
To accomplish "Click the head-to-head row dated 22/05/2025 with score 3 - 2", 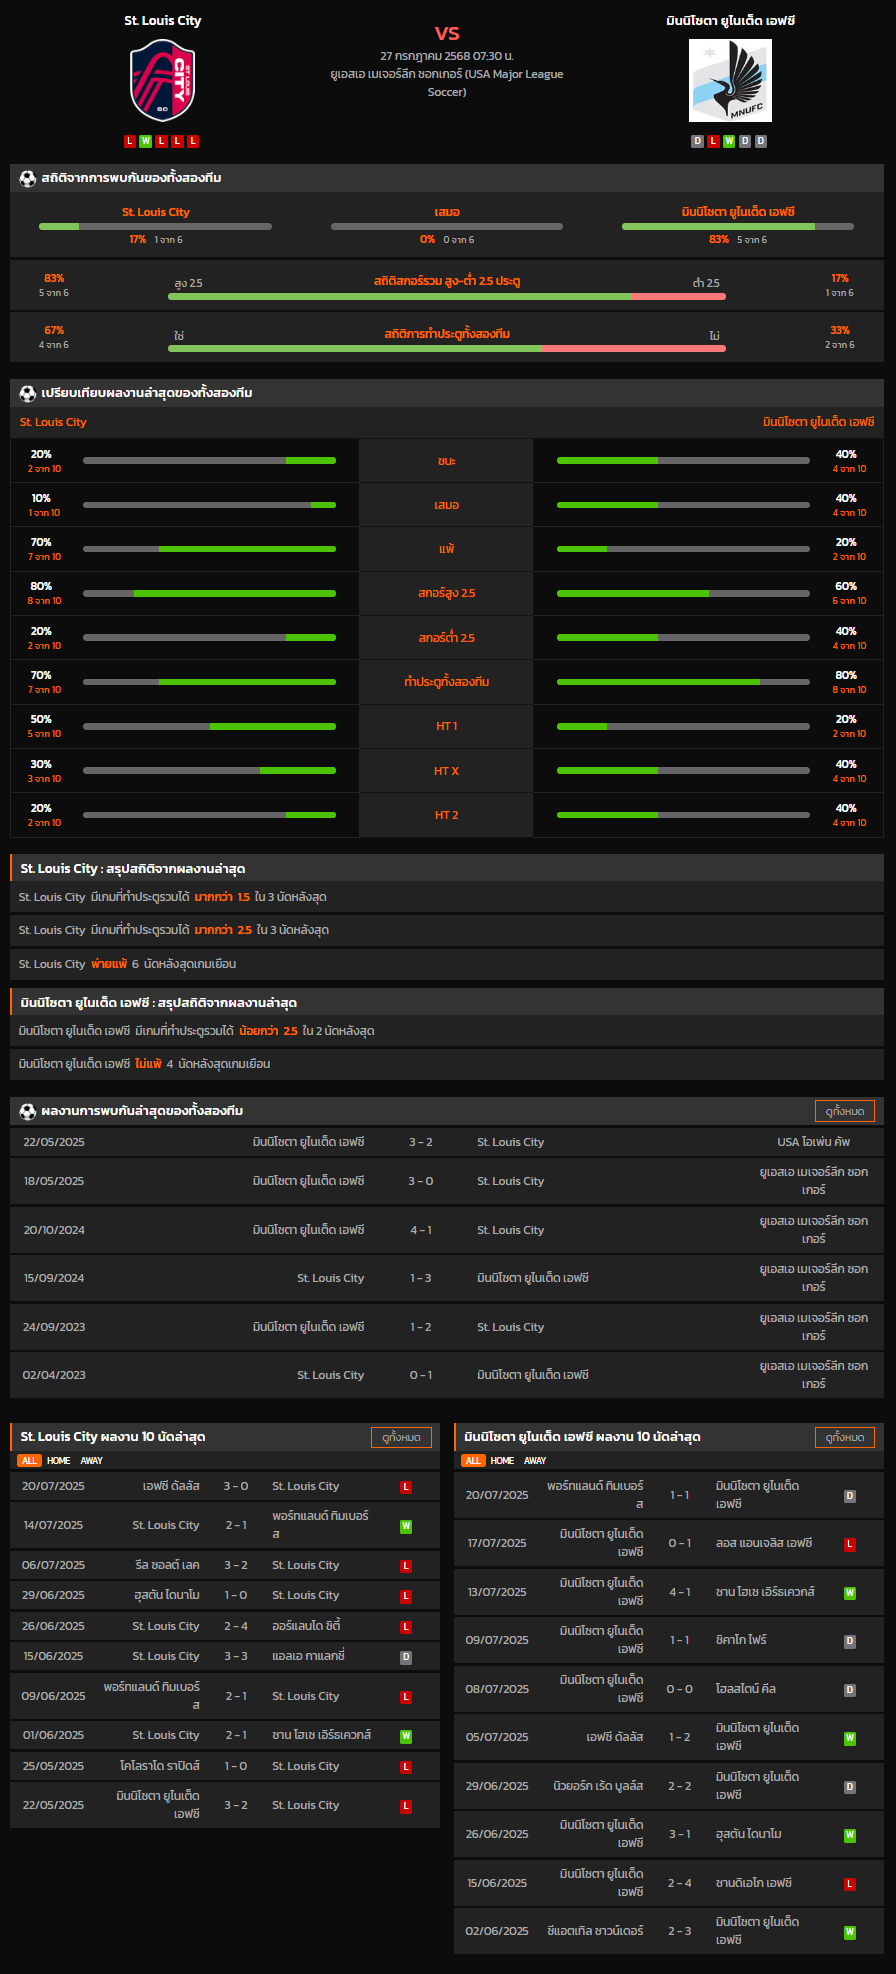I will (x=447, y=1142).
